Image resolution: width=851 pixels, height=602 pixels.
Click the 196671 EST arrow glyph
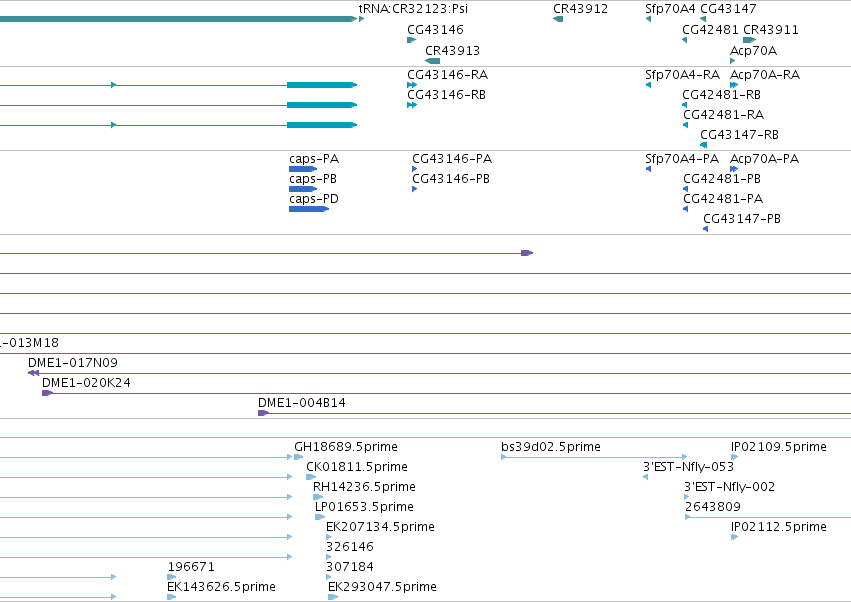(x=172, y=577)
